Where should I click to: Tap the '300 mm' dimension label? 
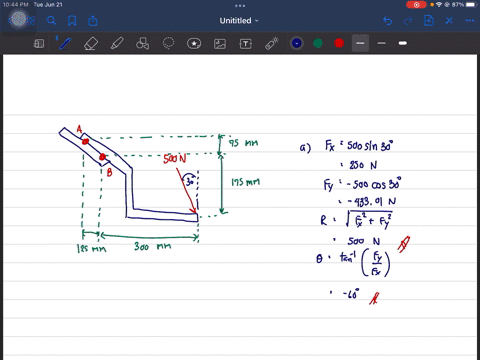[153, 247]
